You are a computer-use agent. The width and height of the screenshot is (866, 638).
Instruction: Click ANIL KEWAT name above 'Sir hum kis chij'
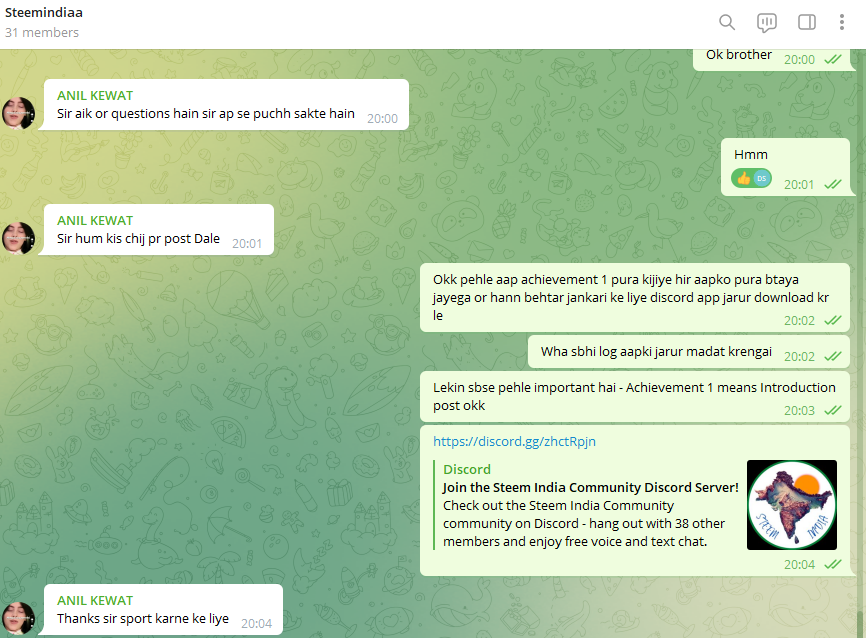(95, 220)
